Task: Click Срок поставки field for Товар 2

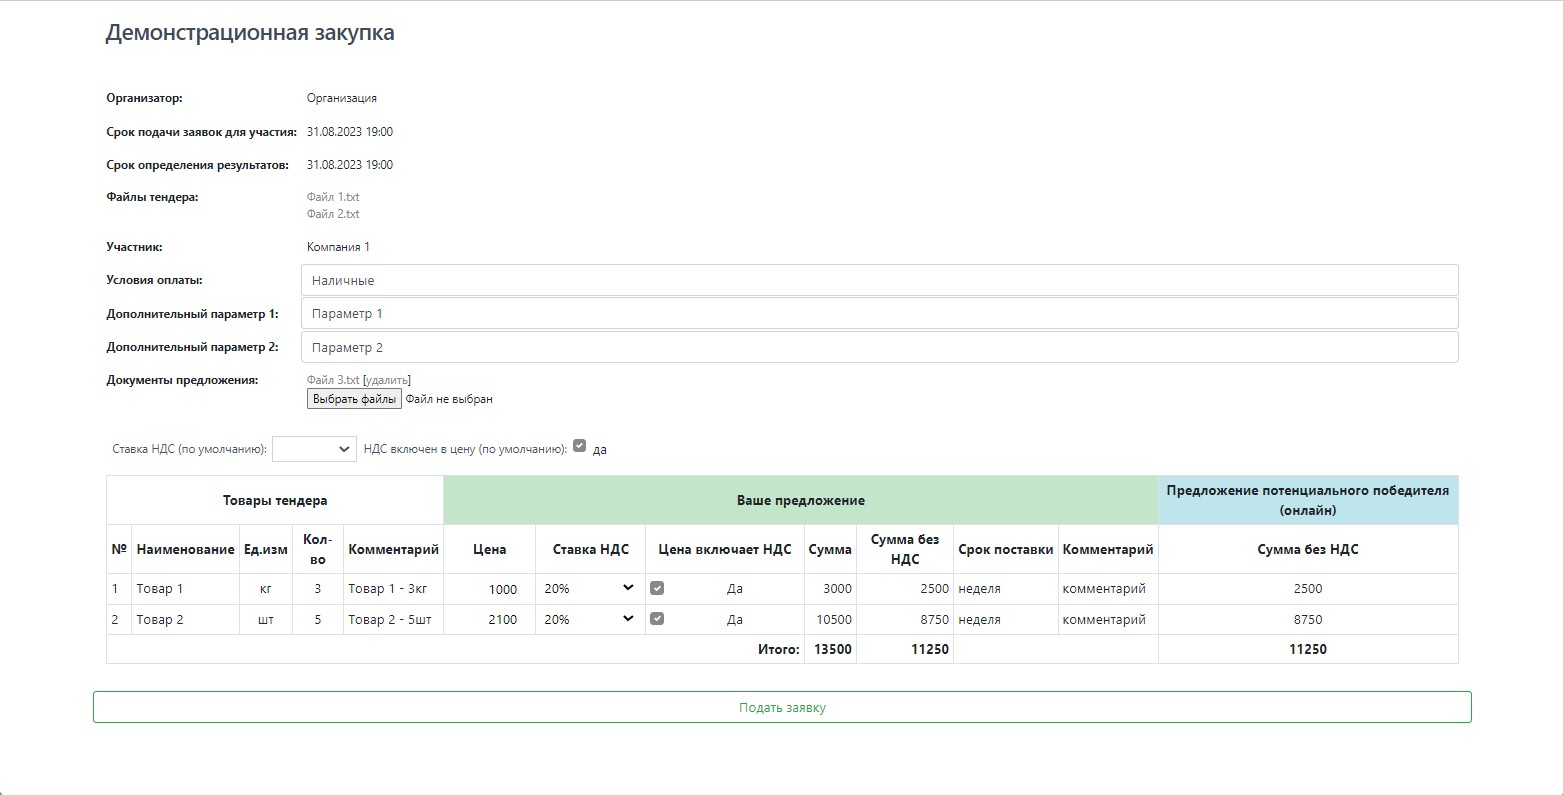Action: [1004, 619]
